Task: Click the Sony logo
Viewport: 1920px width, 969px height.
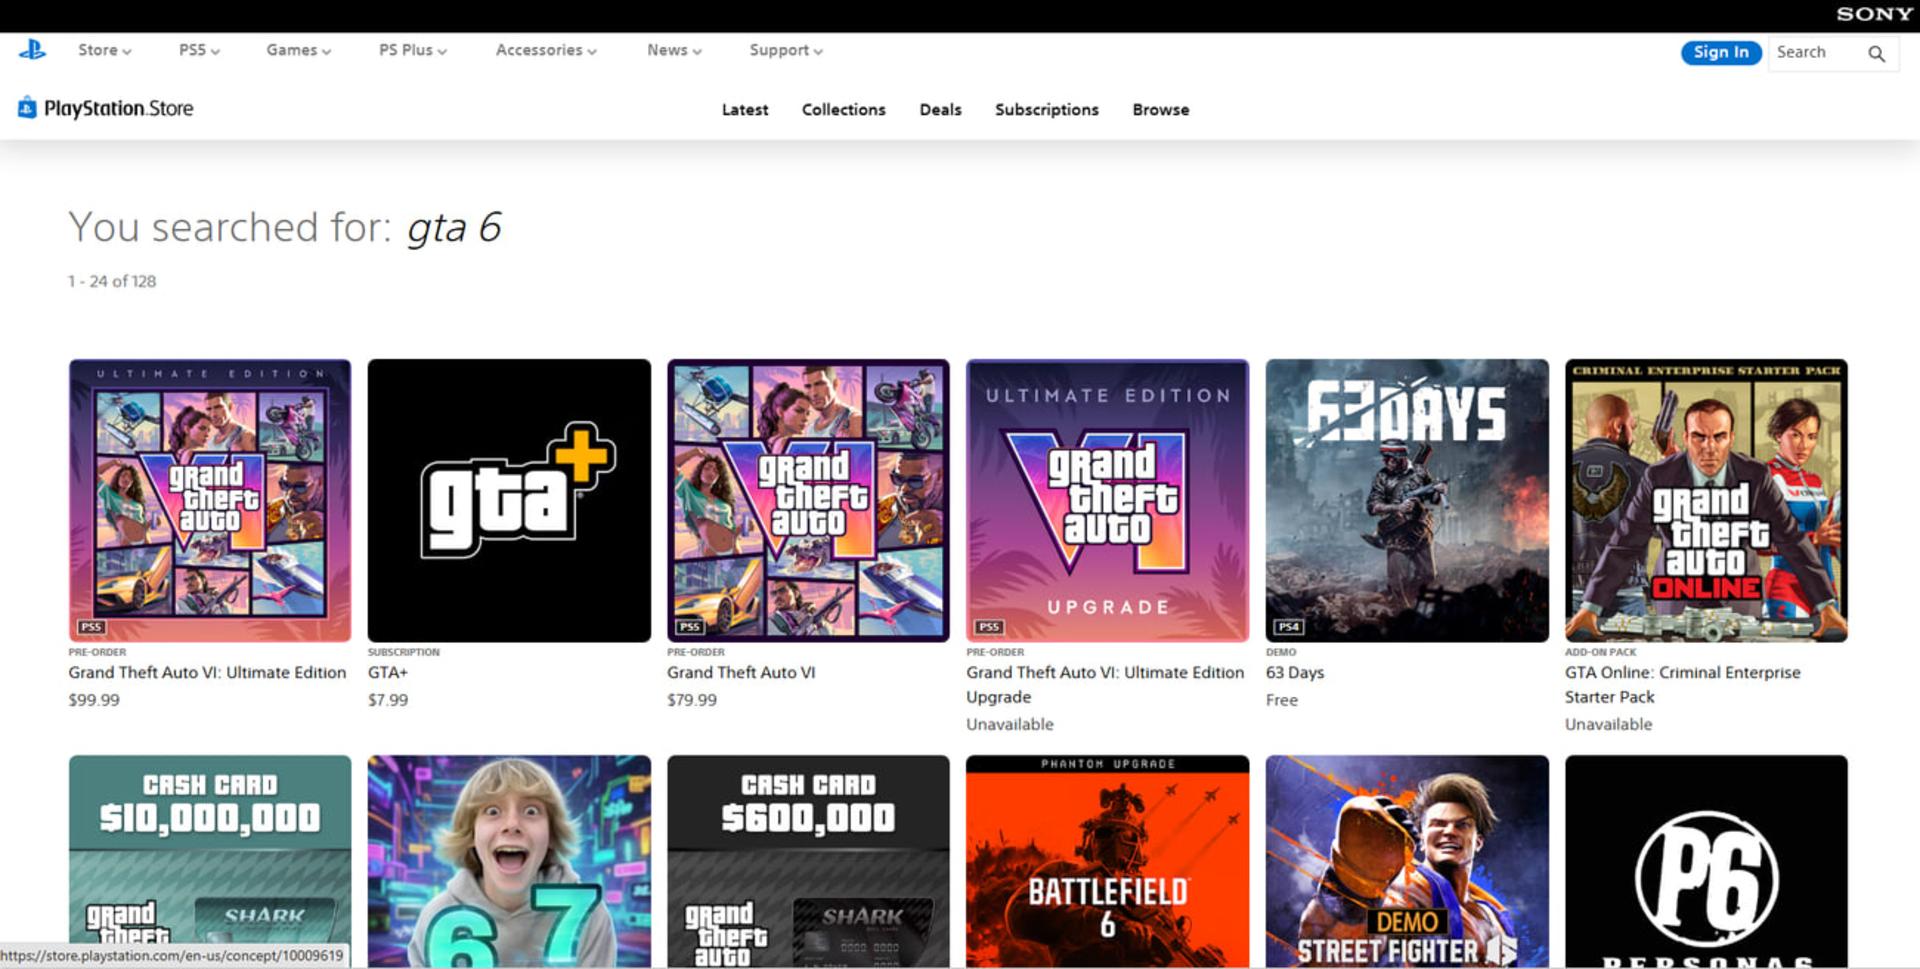Action: point(1874,14)
